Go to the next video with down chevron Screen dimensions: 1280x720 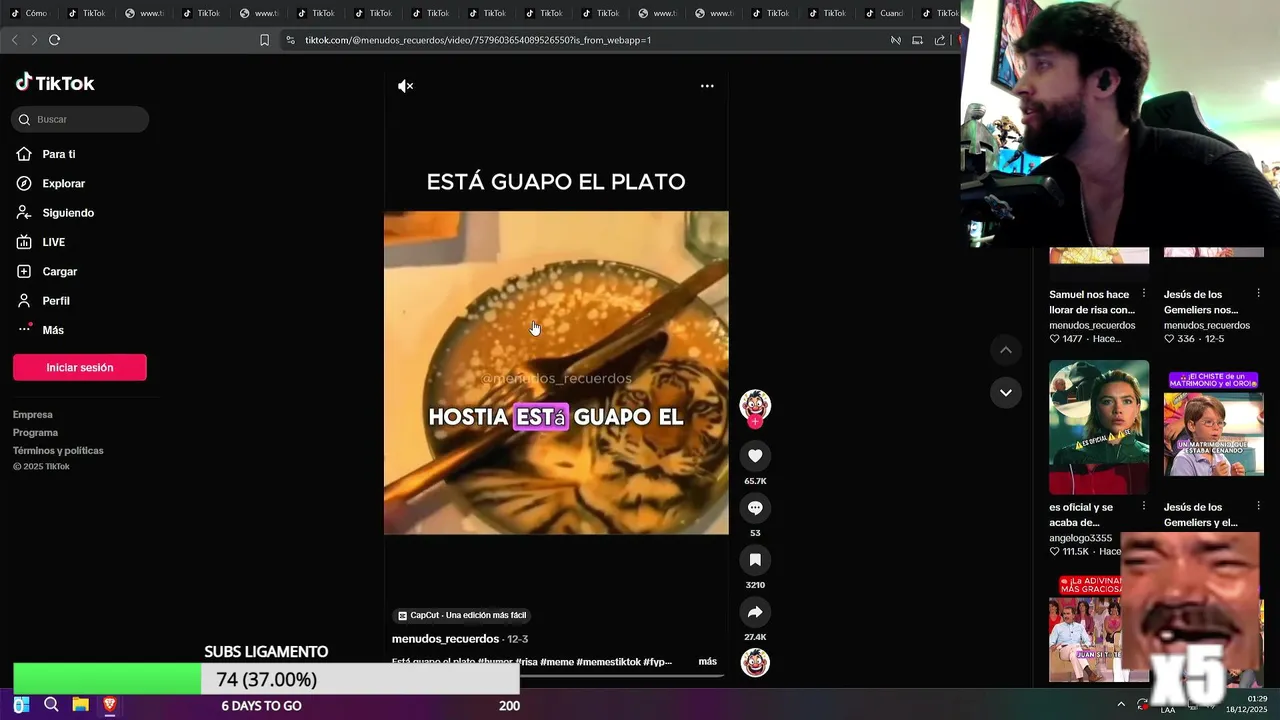pyautogui.click(x=1006, y=392)
